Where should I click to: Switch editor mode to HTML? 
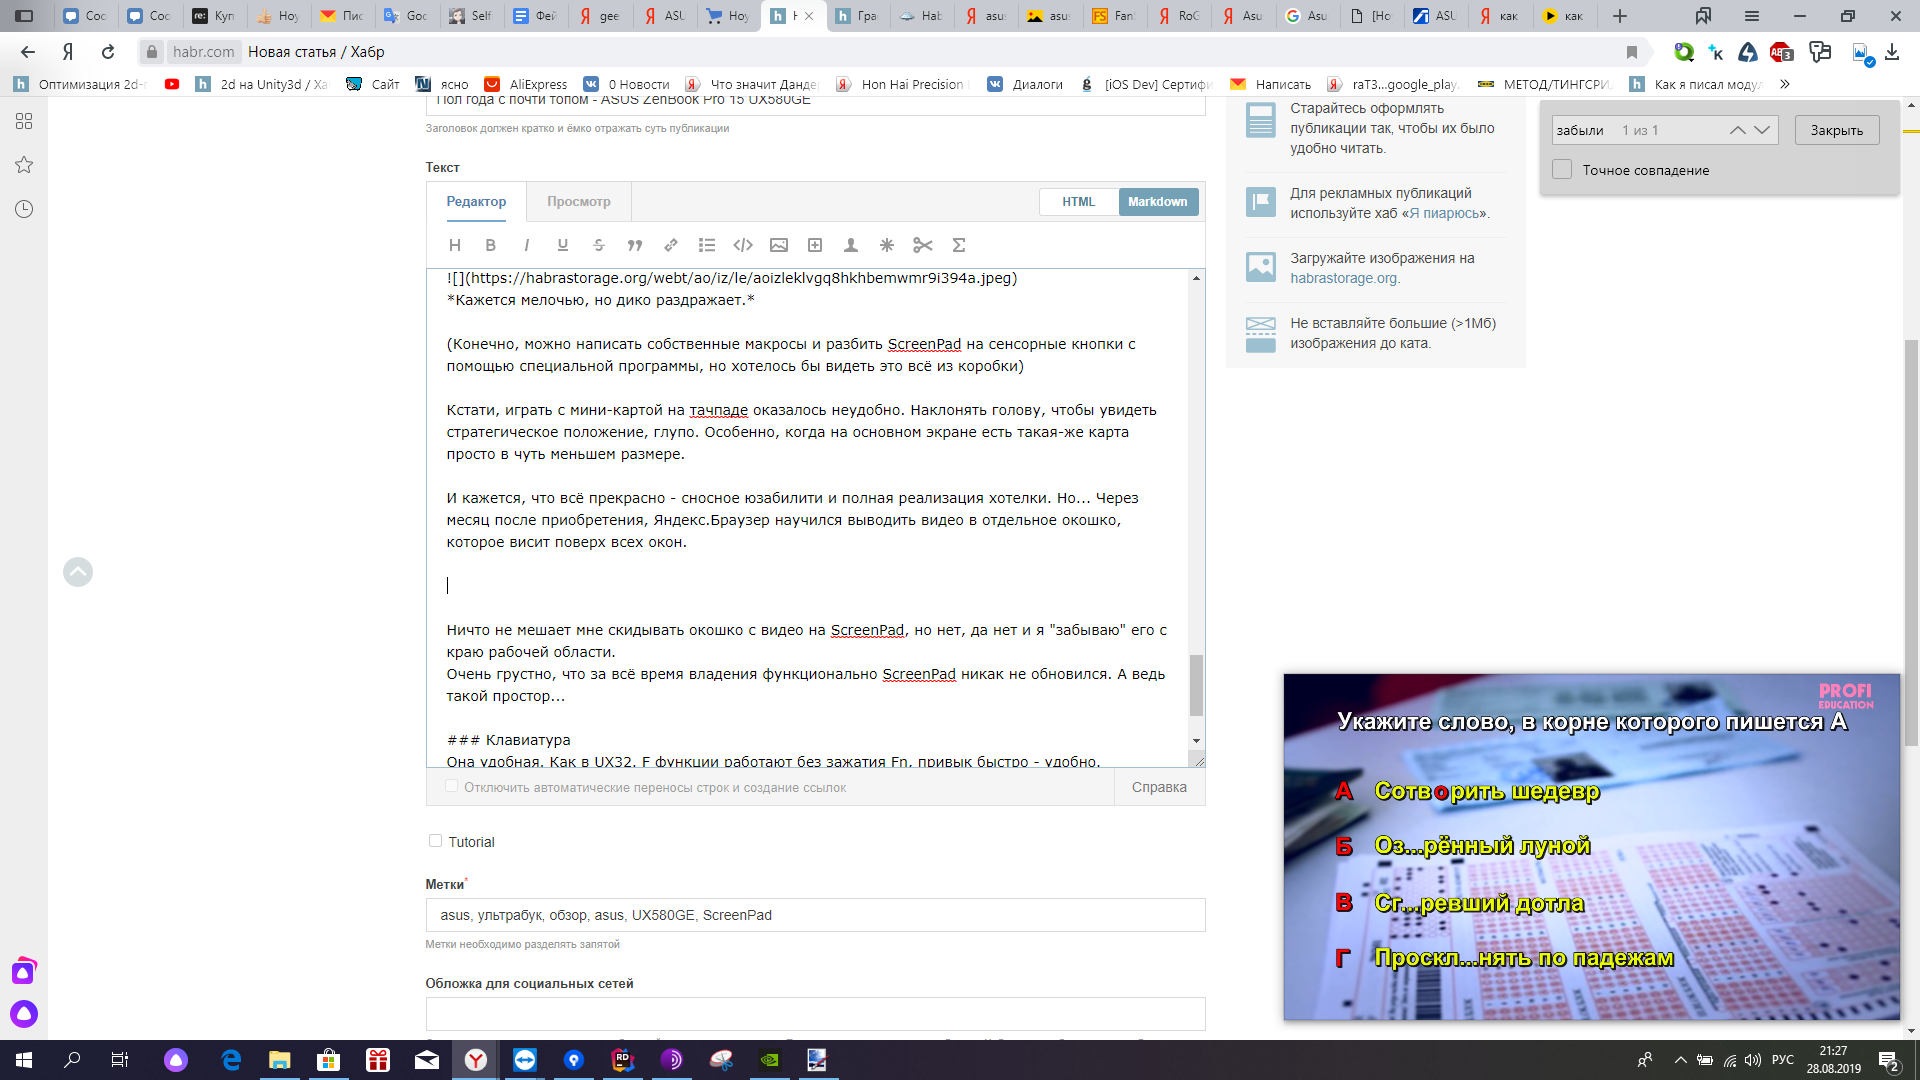tap(1078, 201)
